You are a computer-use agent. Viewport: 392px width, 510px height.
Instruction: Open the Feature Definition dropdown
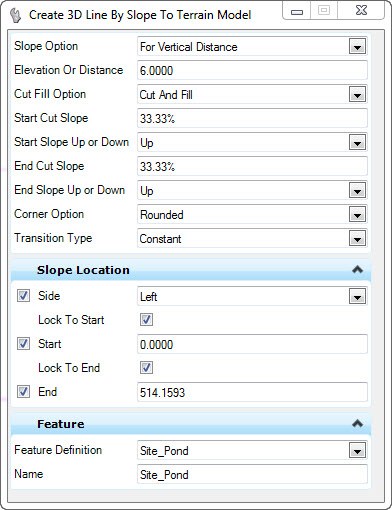[x=357, y=451]
